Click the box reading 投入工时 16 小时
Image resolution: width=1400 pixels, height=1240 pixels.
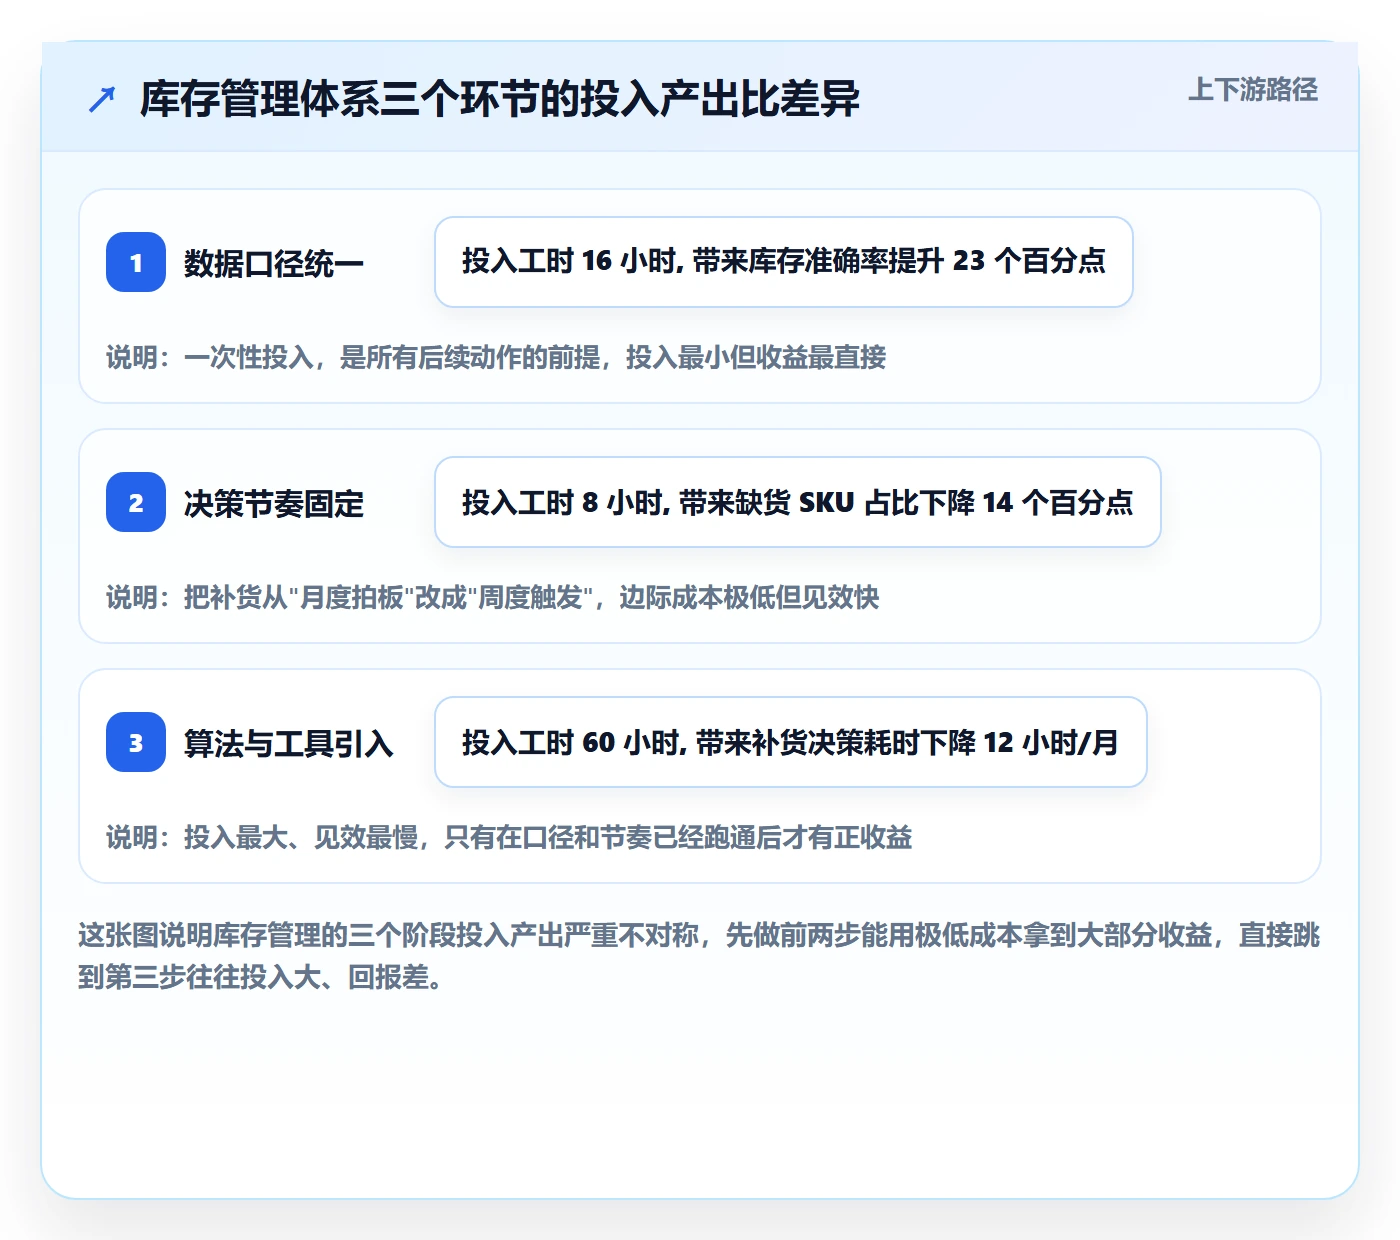(784, 262)
